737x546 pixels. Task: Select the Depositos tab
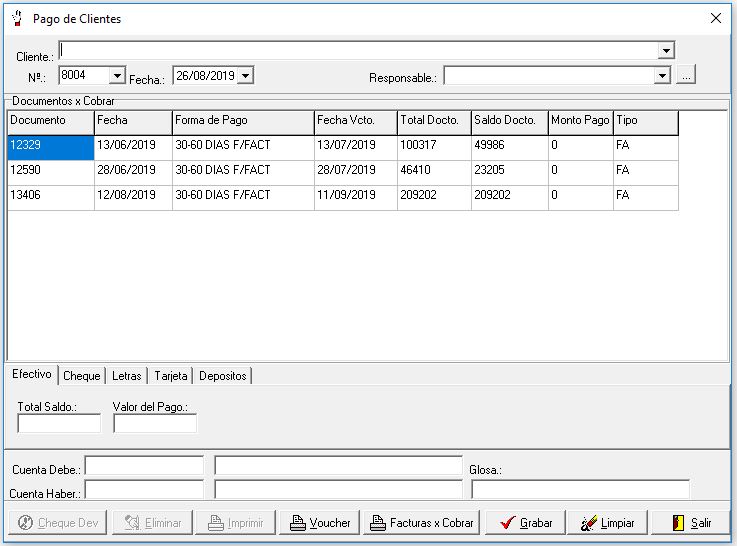222,376
